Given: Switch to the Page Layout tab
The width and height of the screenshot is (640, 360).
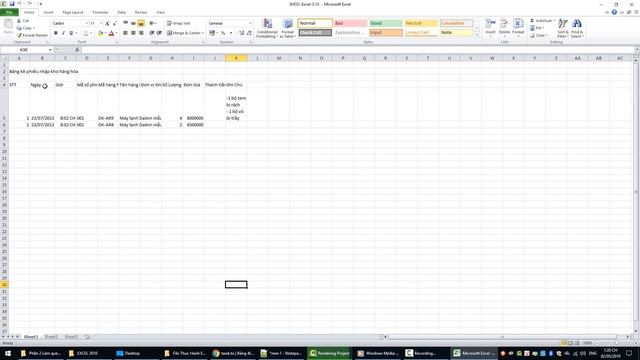Looking at the screenshot, I should [73, 12].
